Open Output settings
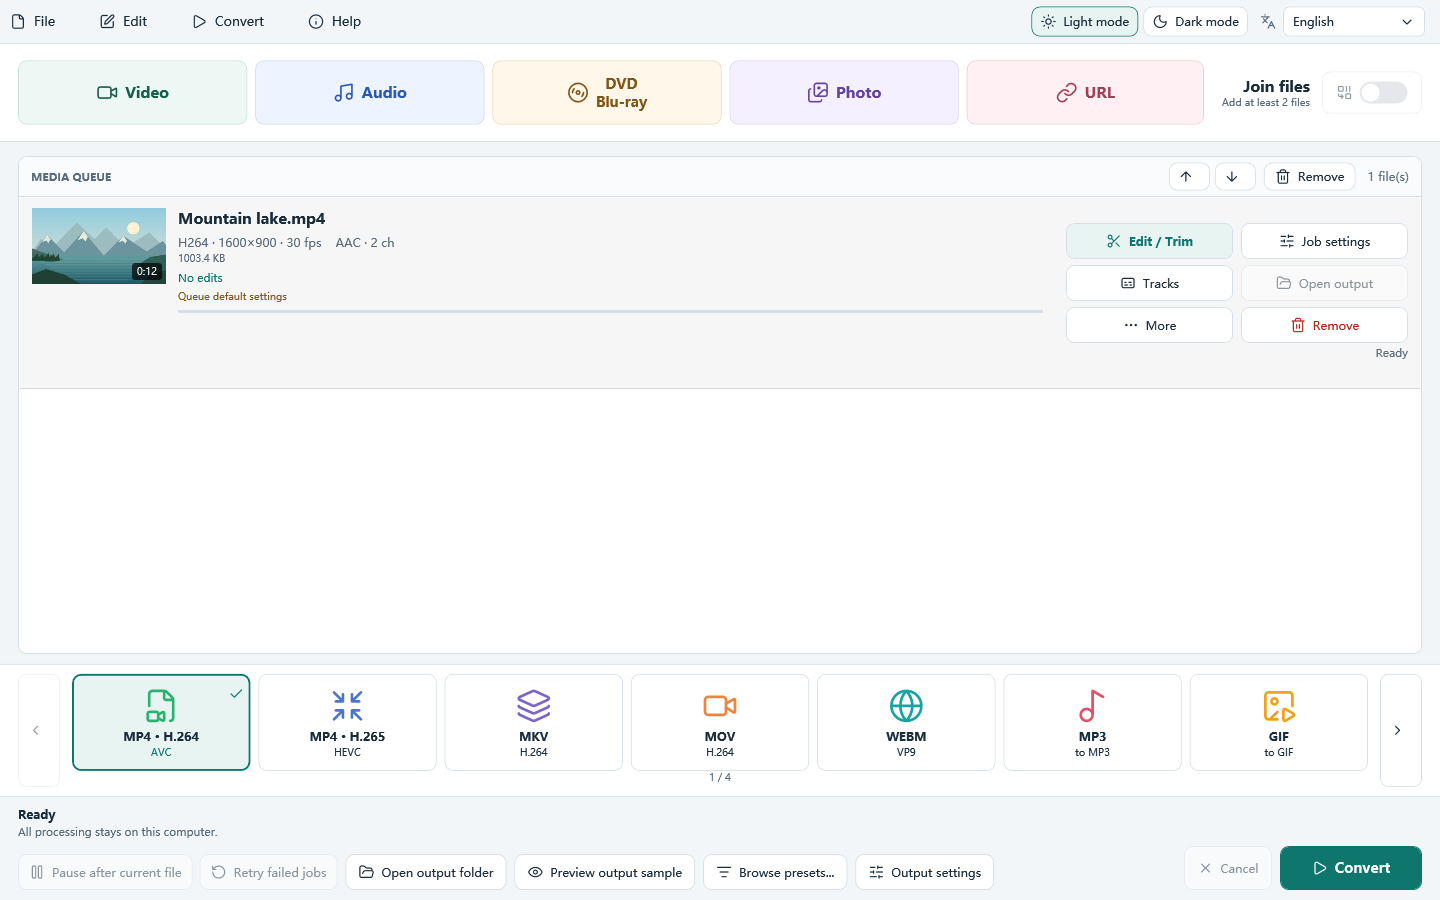1440x900 pixels. (x=925, y=872)
